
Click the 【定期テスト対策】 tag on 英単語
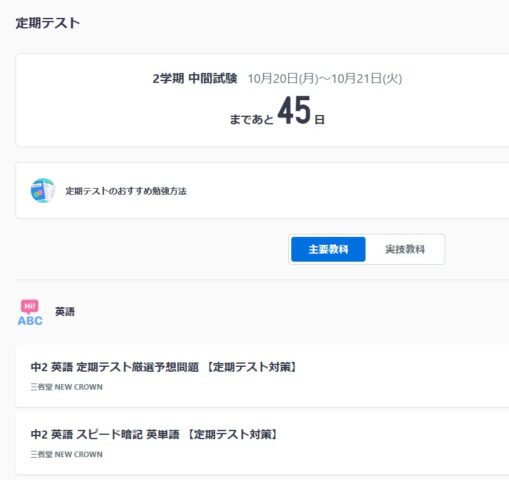click(232, 434)
